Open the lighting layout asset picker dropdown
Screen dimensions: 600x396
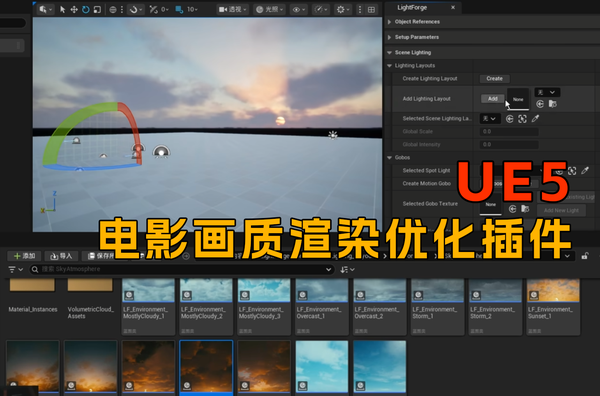tap(547, 92)
